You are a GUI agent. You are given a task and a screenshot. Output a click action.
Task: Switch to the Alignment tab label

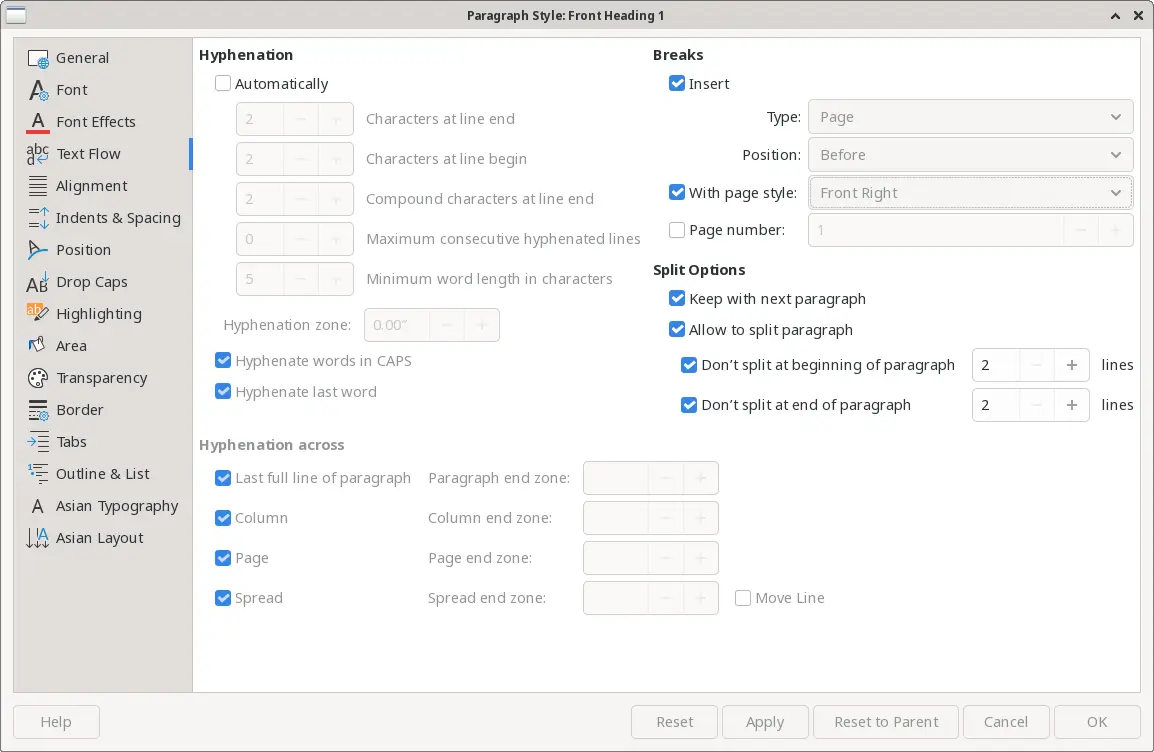[91, 186]
